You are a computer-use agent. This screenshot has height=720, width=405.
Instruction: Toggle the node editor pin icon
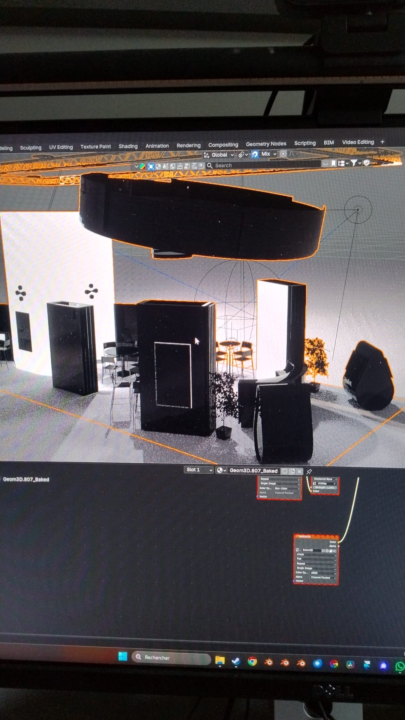pyautogui.click(x=309, y=472)
